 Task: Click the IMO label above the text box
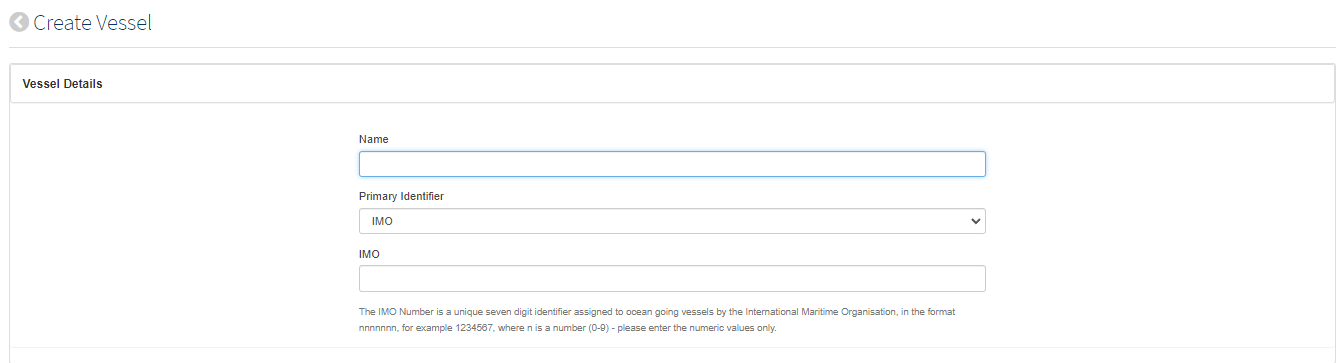(x=369, y=254)
